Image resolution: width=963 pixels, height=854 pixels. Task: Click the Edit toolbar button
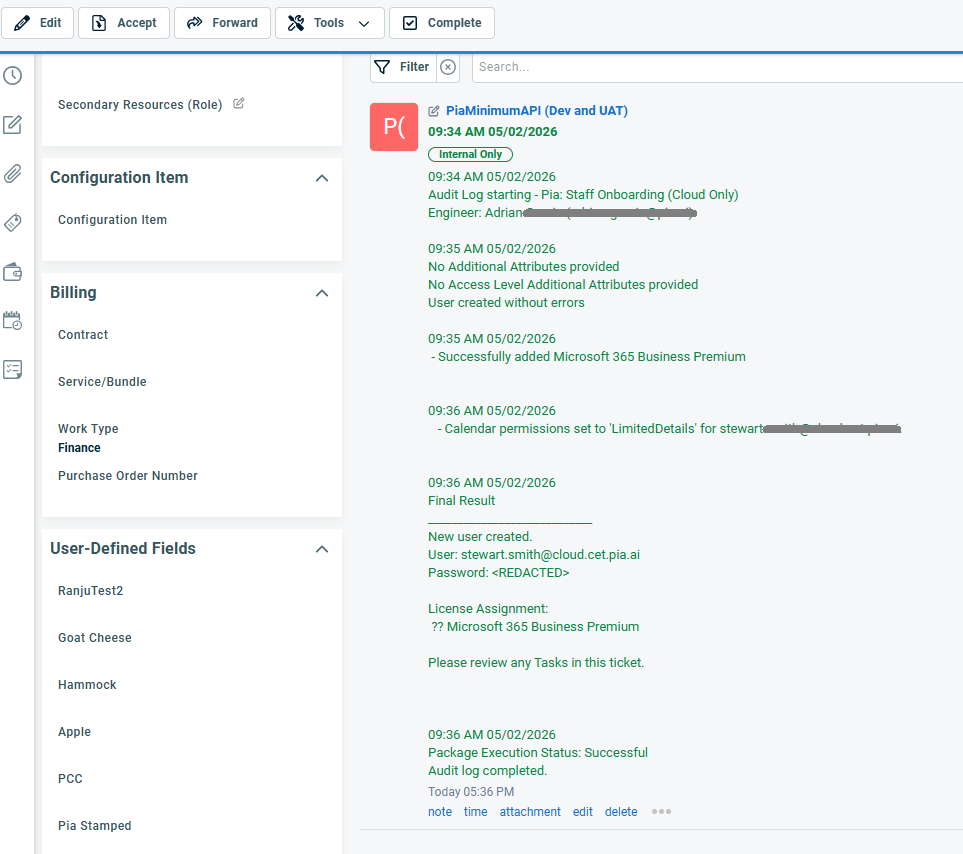[38, 23]
